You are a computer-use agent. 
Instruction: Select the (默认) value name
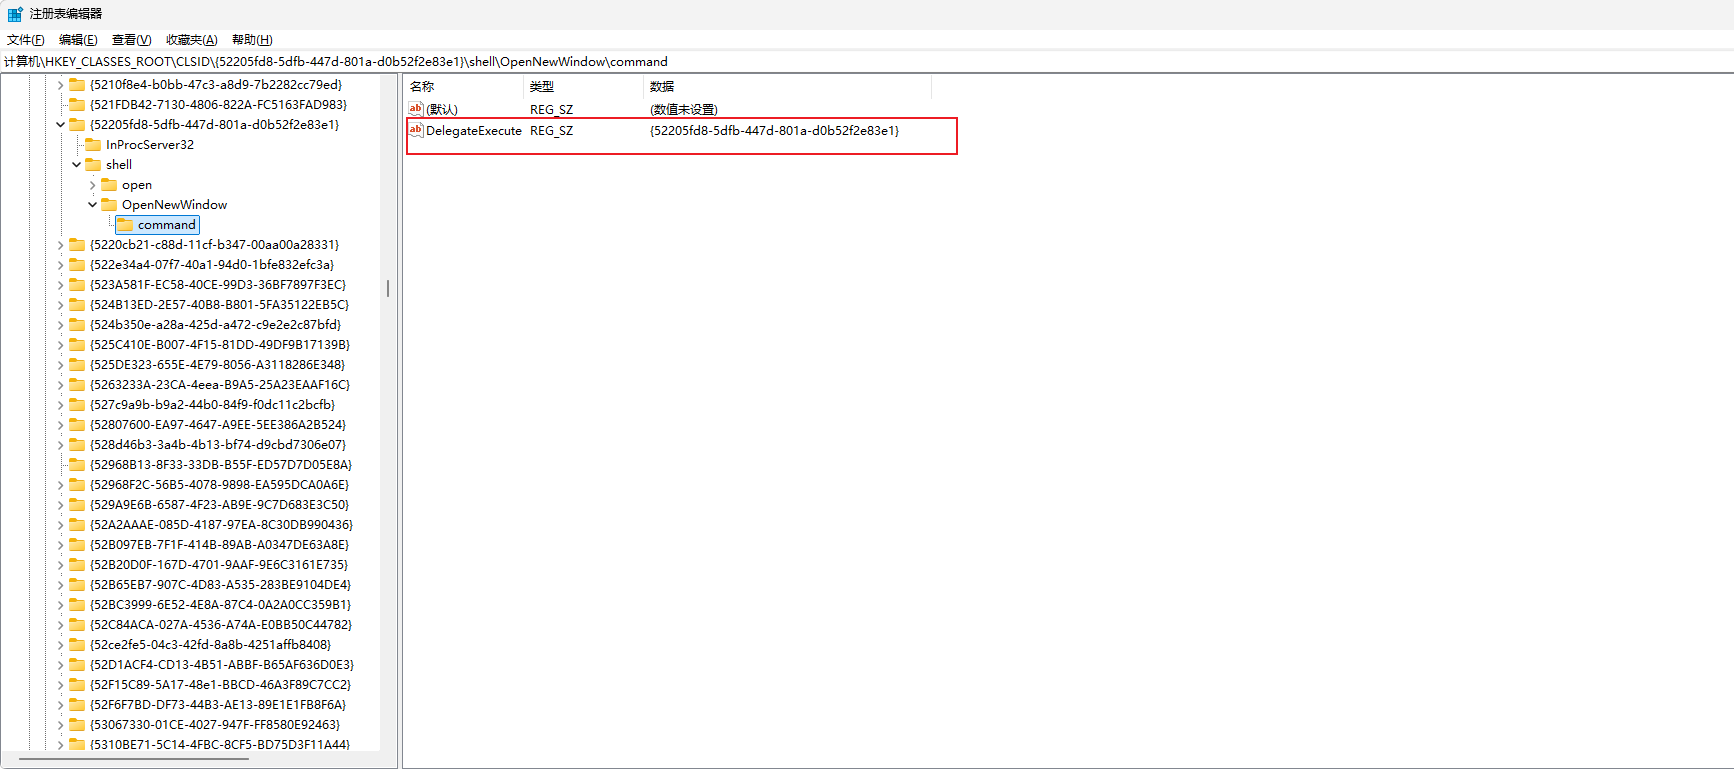[442, 110]
